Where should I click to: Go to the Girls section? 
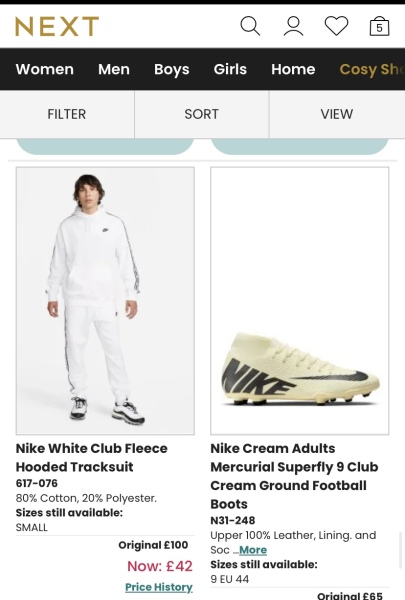(x=230, y=69)
